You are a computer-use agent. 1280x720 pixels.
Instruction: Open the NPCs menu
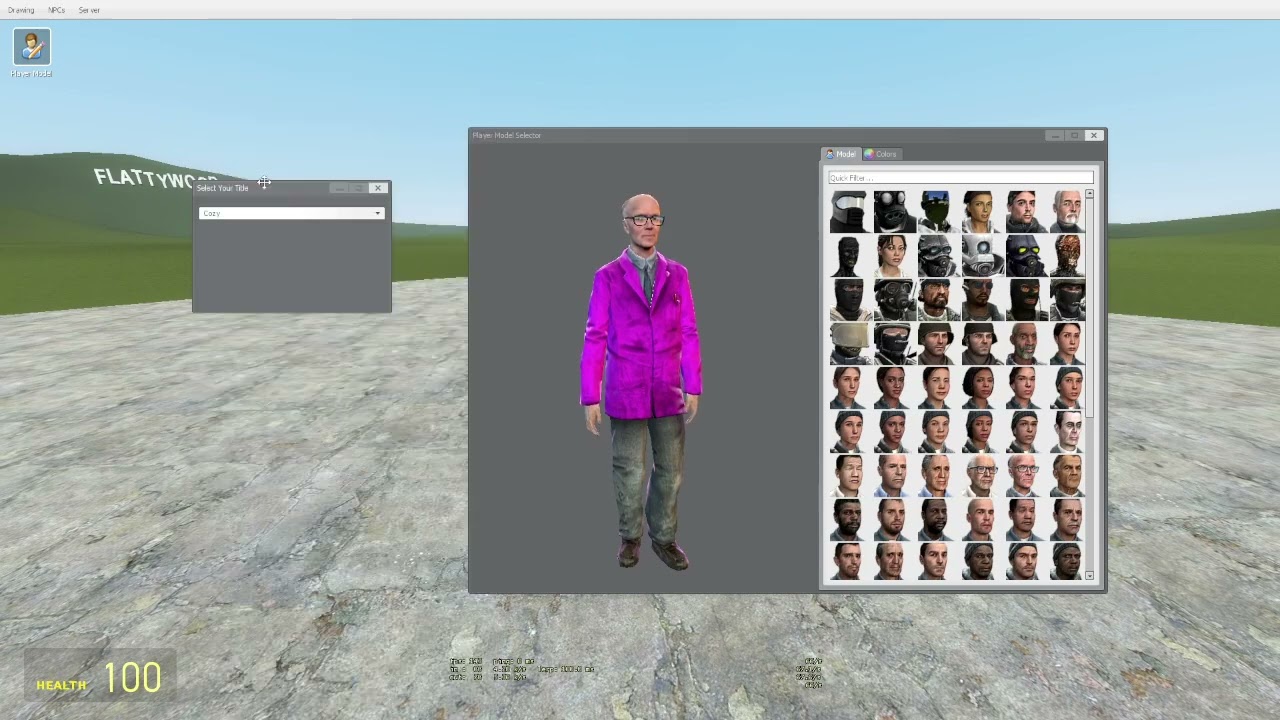click(56, 10)
